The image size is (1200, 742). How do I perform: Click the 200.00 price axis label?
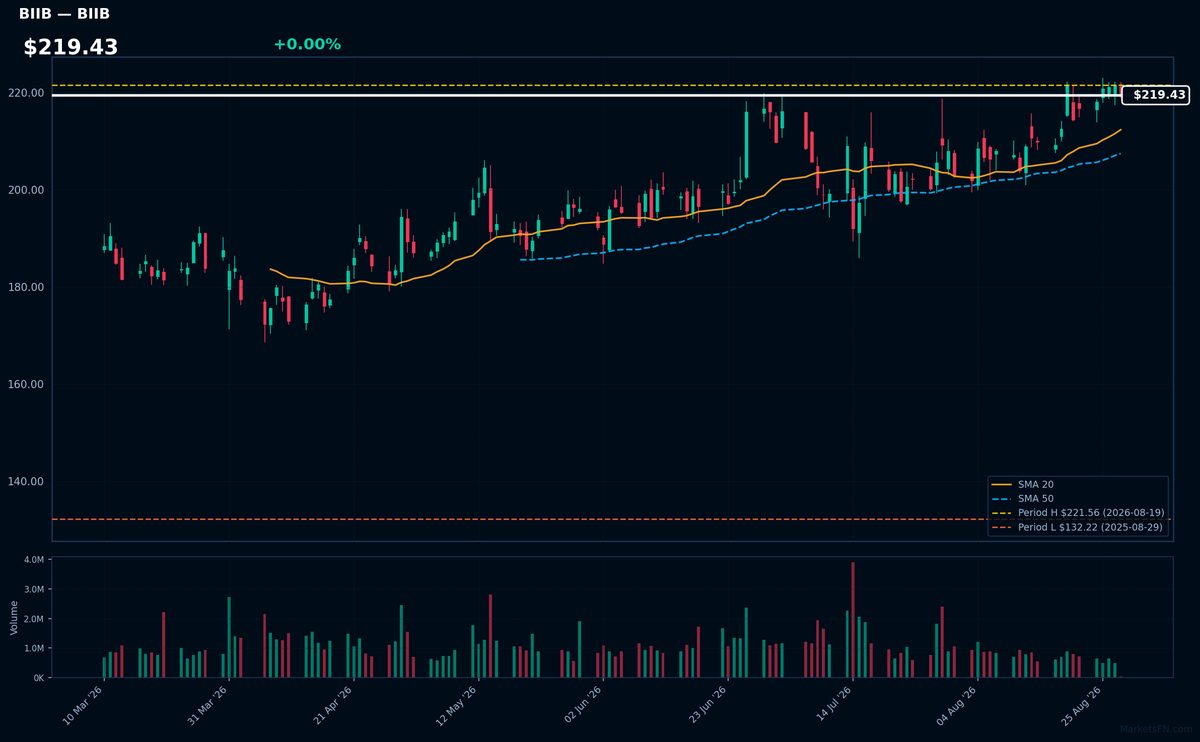[x=25, y=190]
